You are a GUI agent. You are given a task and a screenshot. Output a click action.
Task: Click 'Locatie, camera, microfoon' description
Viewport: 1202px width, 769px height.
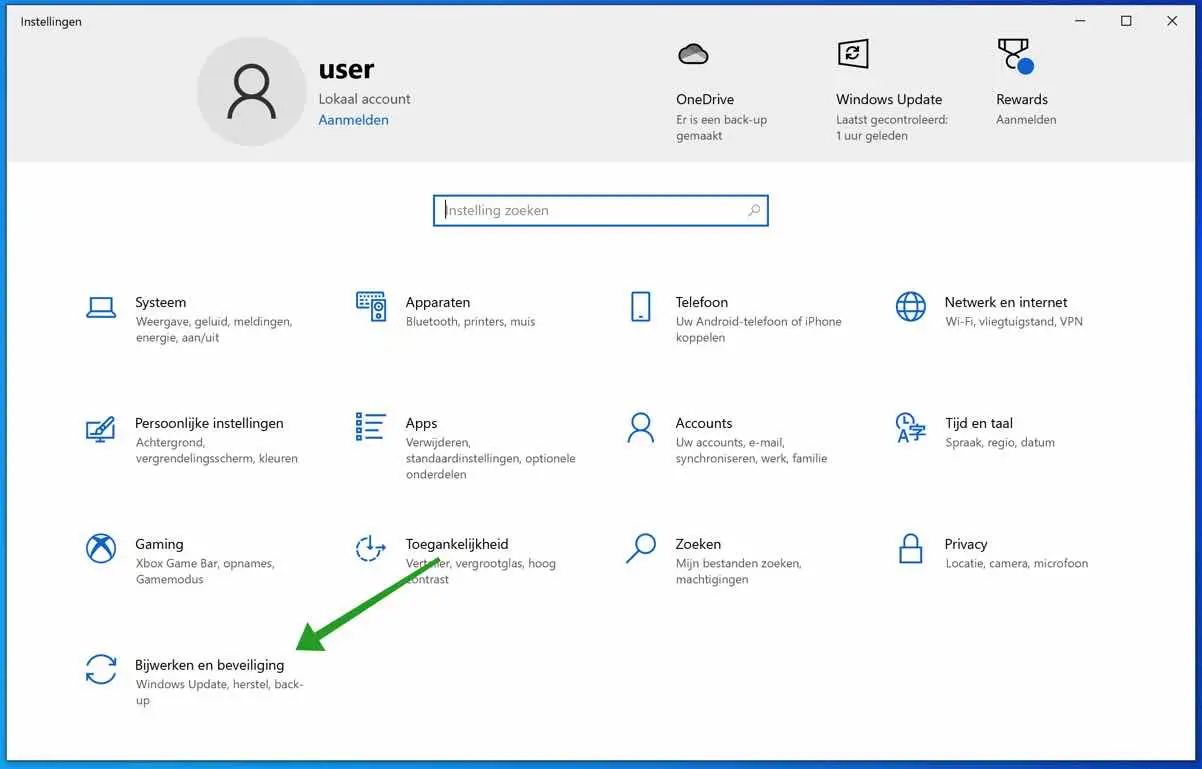(1016, 564)
